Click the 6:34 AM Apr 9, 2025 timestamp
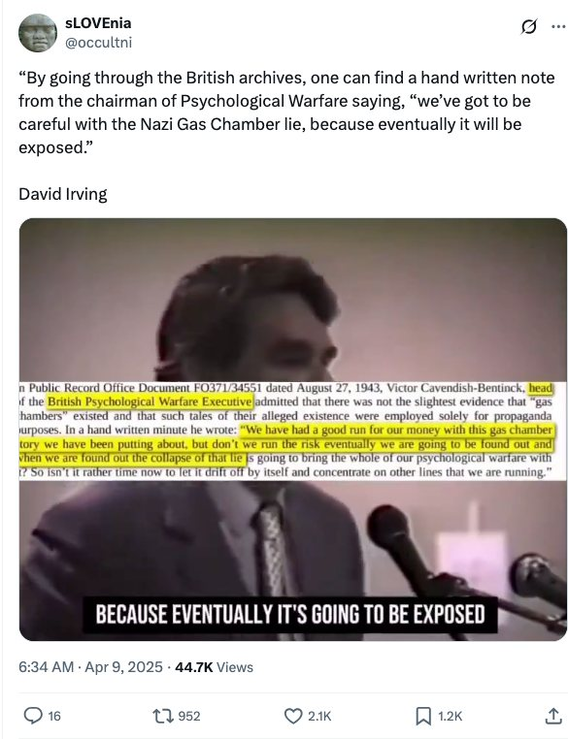Viewport: 568px width, 739px height. click(91, 667)
